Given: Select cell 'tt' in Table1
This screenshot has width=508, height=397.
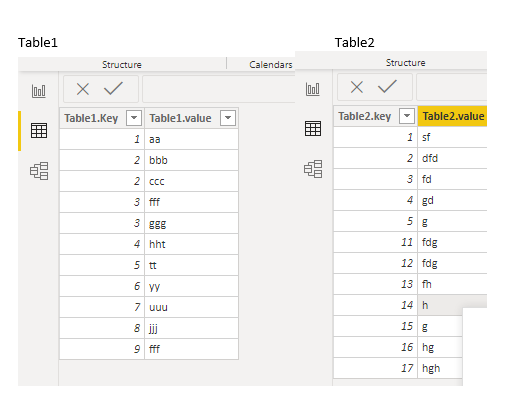Looking at the screenshot, I should point(191,265).
